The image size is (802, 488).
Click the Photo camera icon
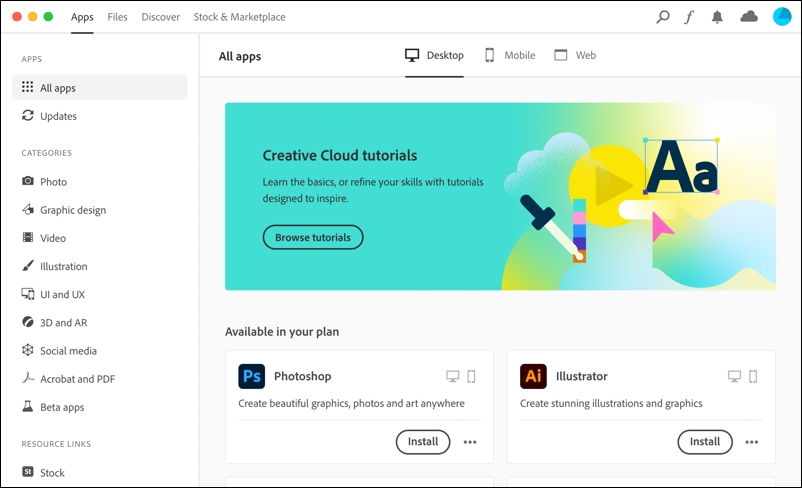[28, 181]
